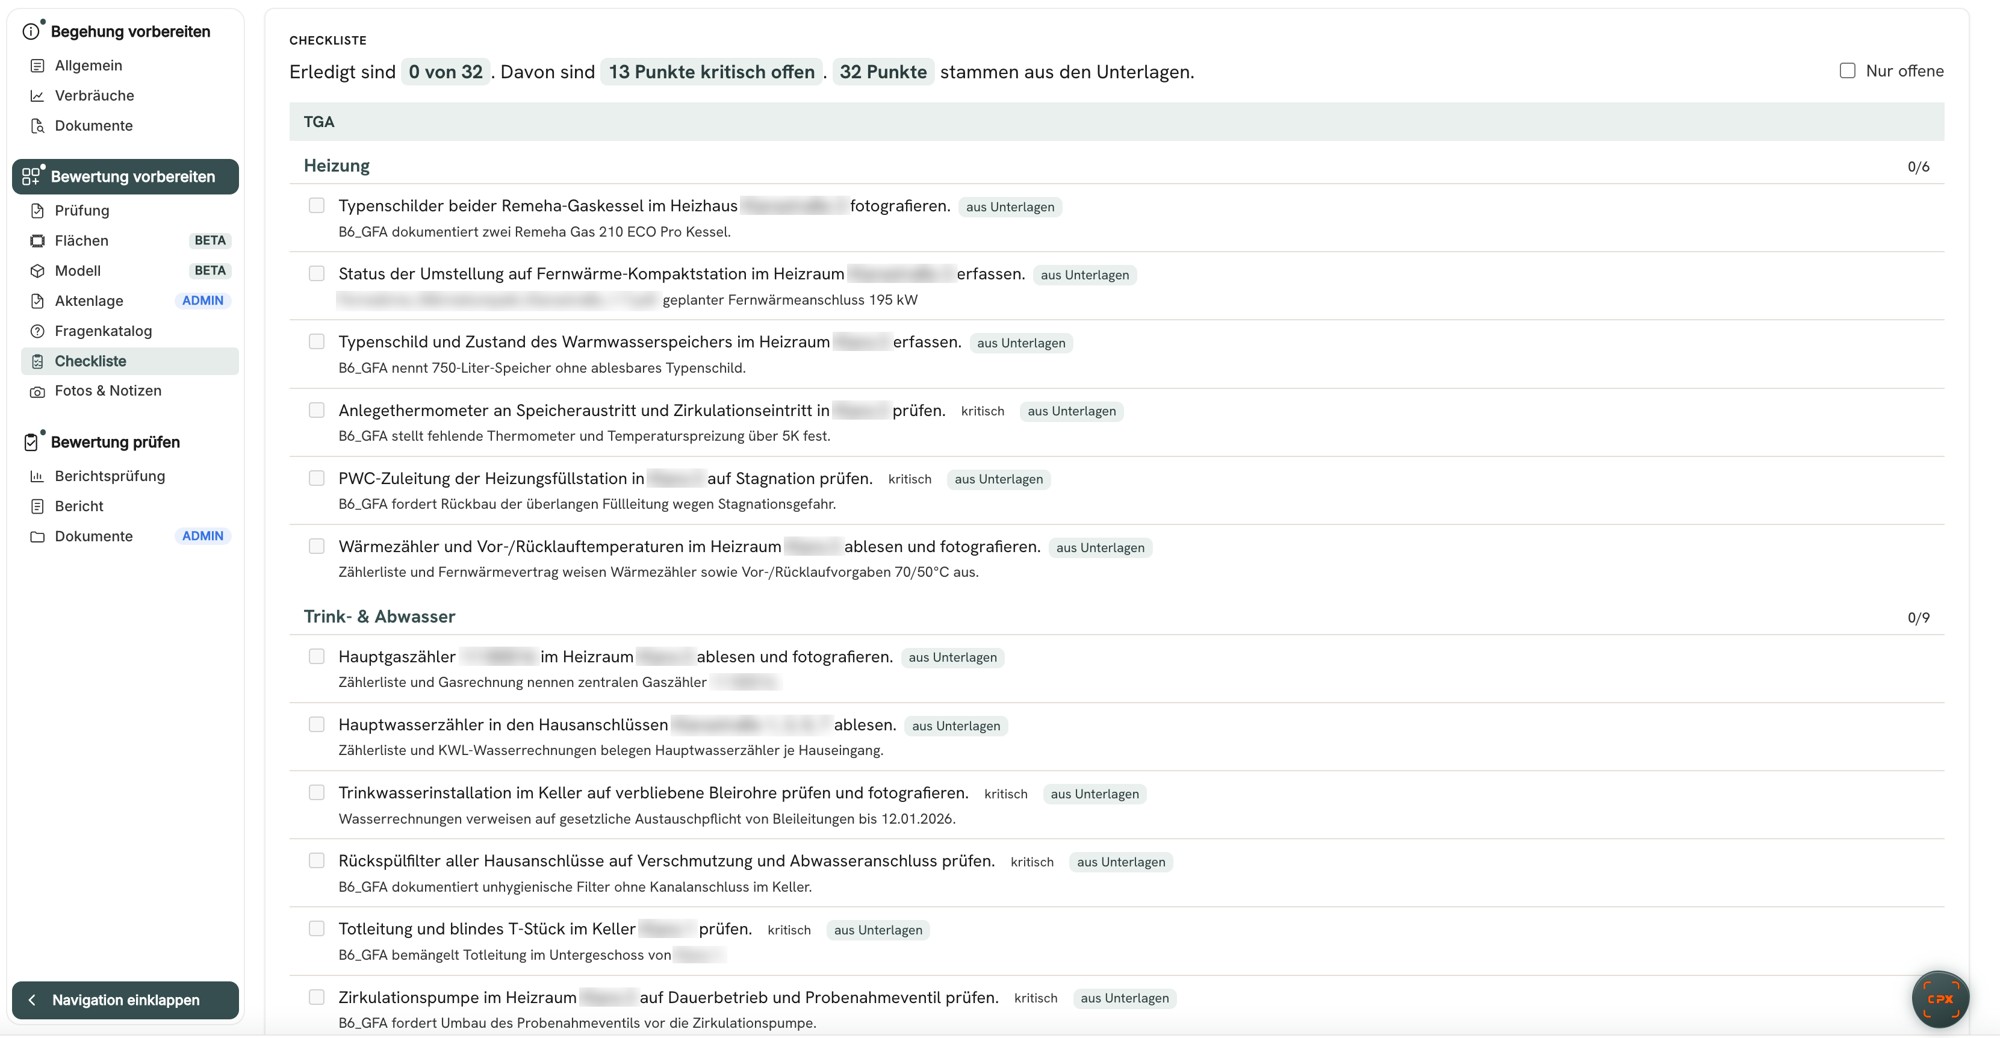Tick the Zirkulationspumpe im Heizraum item
The width and height of the screenshot is (2000, 1038).
point(316,997)
